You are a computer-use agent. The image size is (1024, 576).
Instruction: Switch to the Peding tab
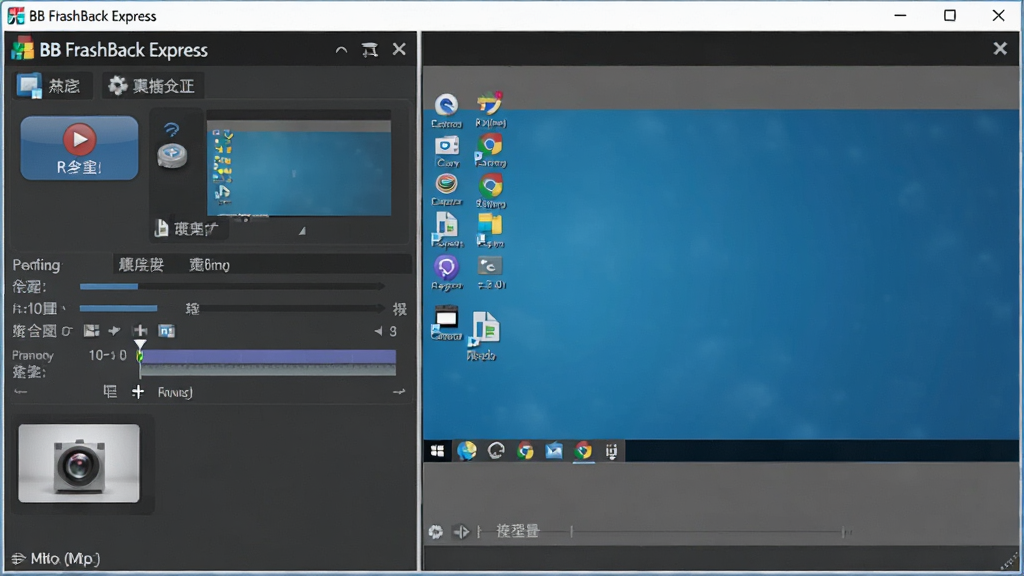point(37,264)
